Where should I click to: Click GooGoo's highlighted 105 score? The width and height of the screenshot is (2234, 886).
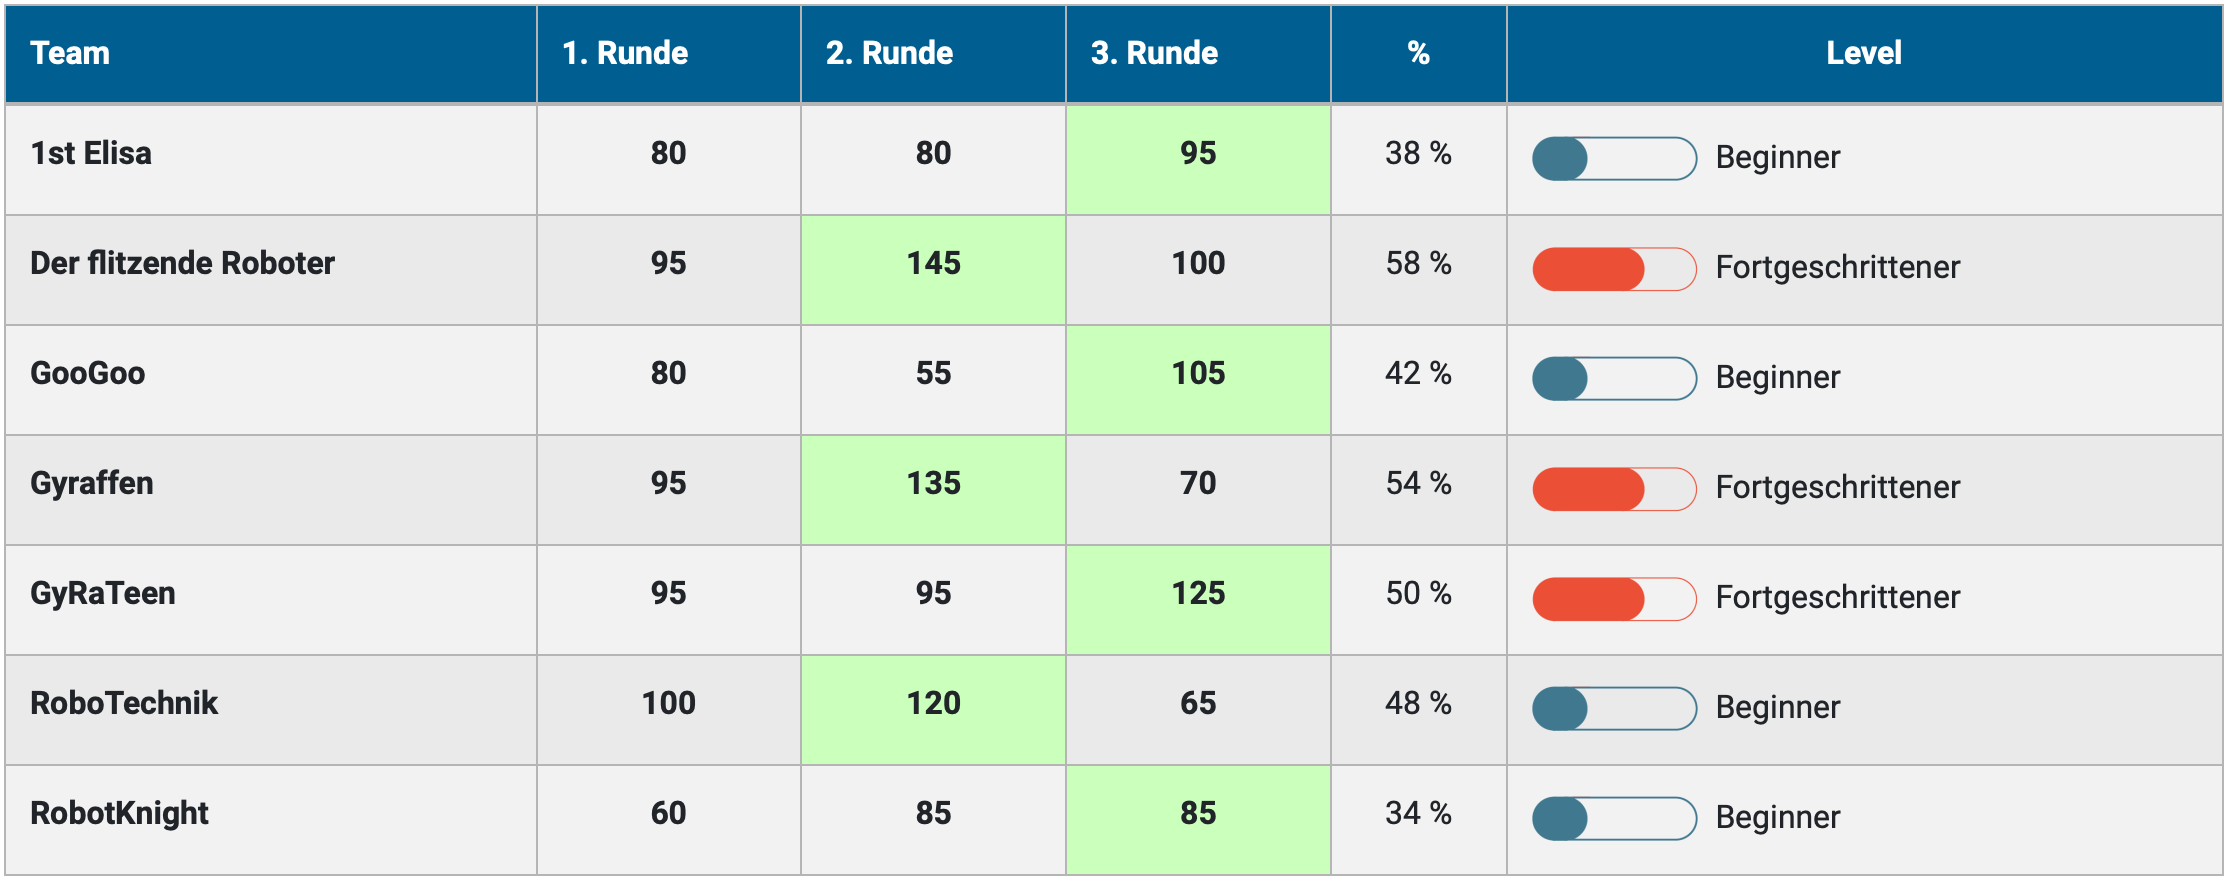[x=1198, y=374]
